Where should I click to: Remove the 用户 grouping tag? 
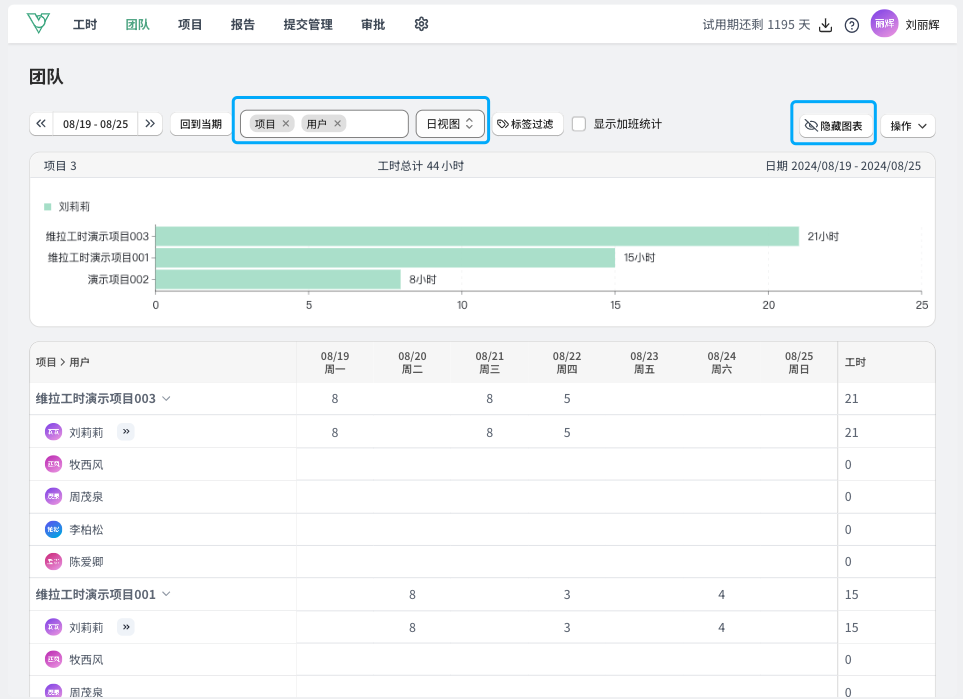tap(338, 124)
